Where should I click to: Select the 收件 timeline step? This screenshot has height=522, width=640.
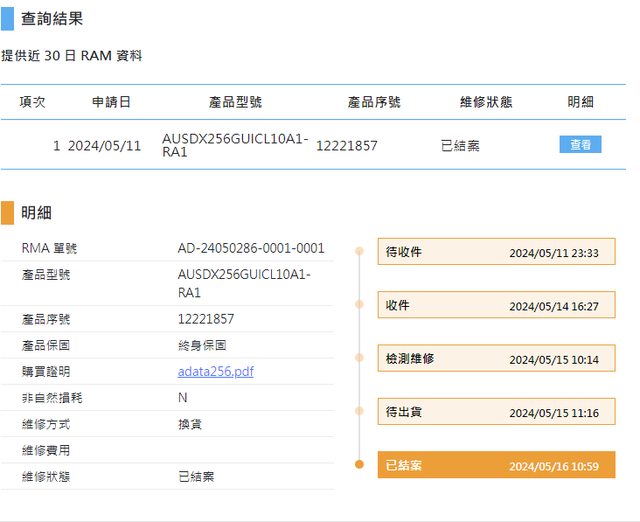[496, 305]
